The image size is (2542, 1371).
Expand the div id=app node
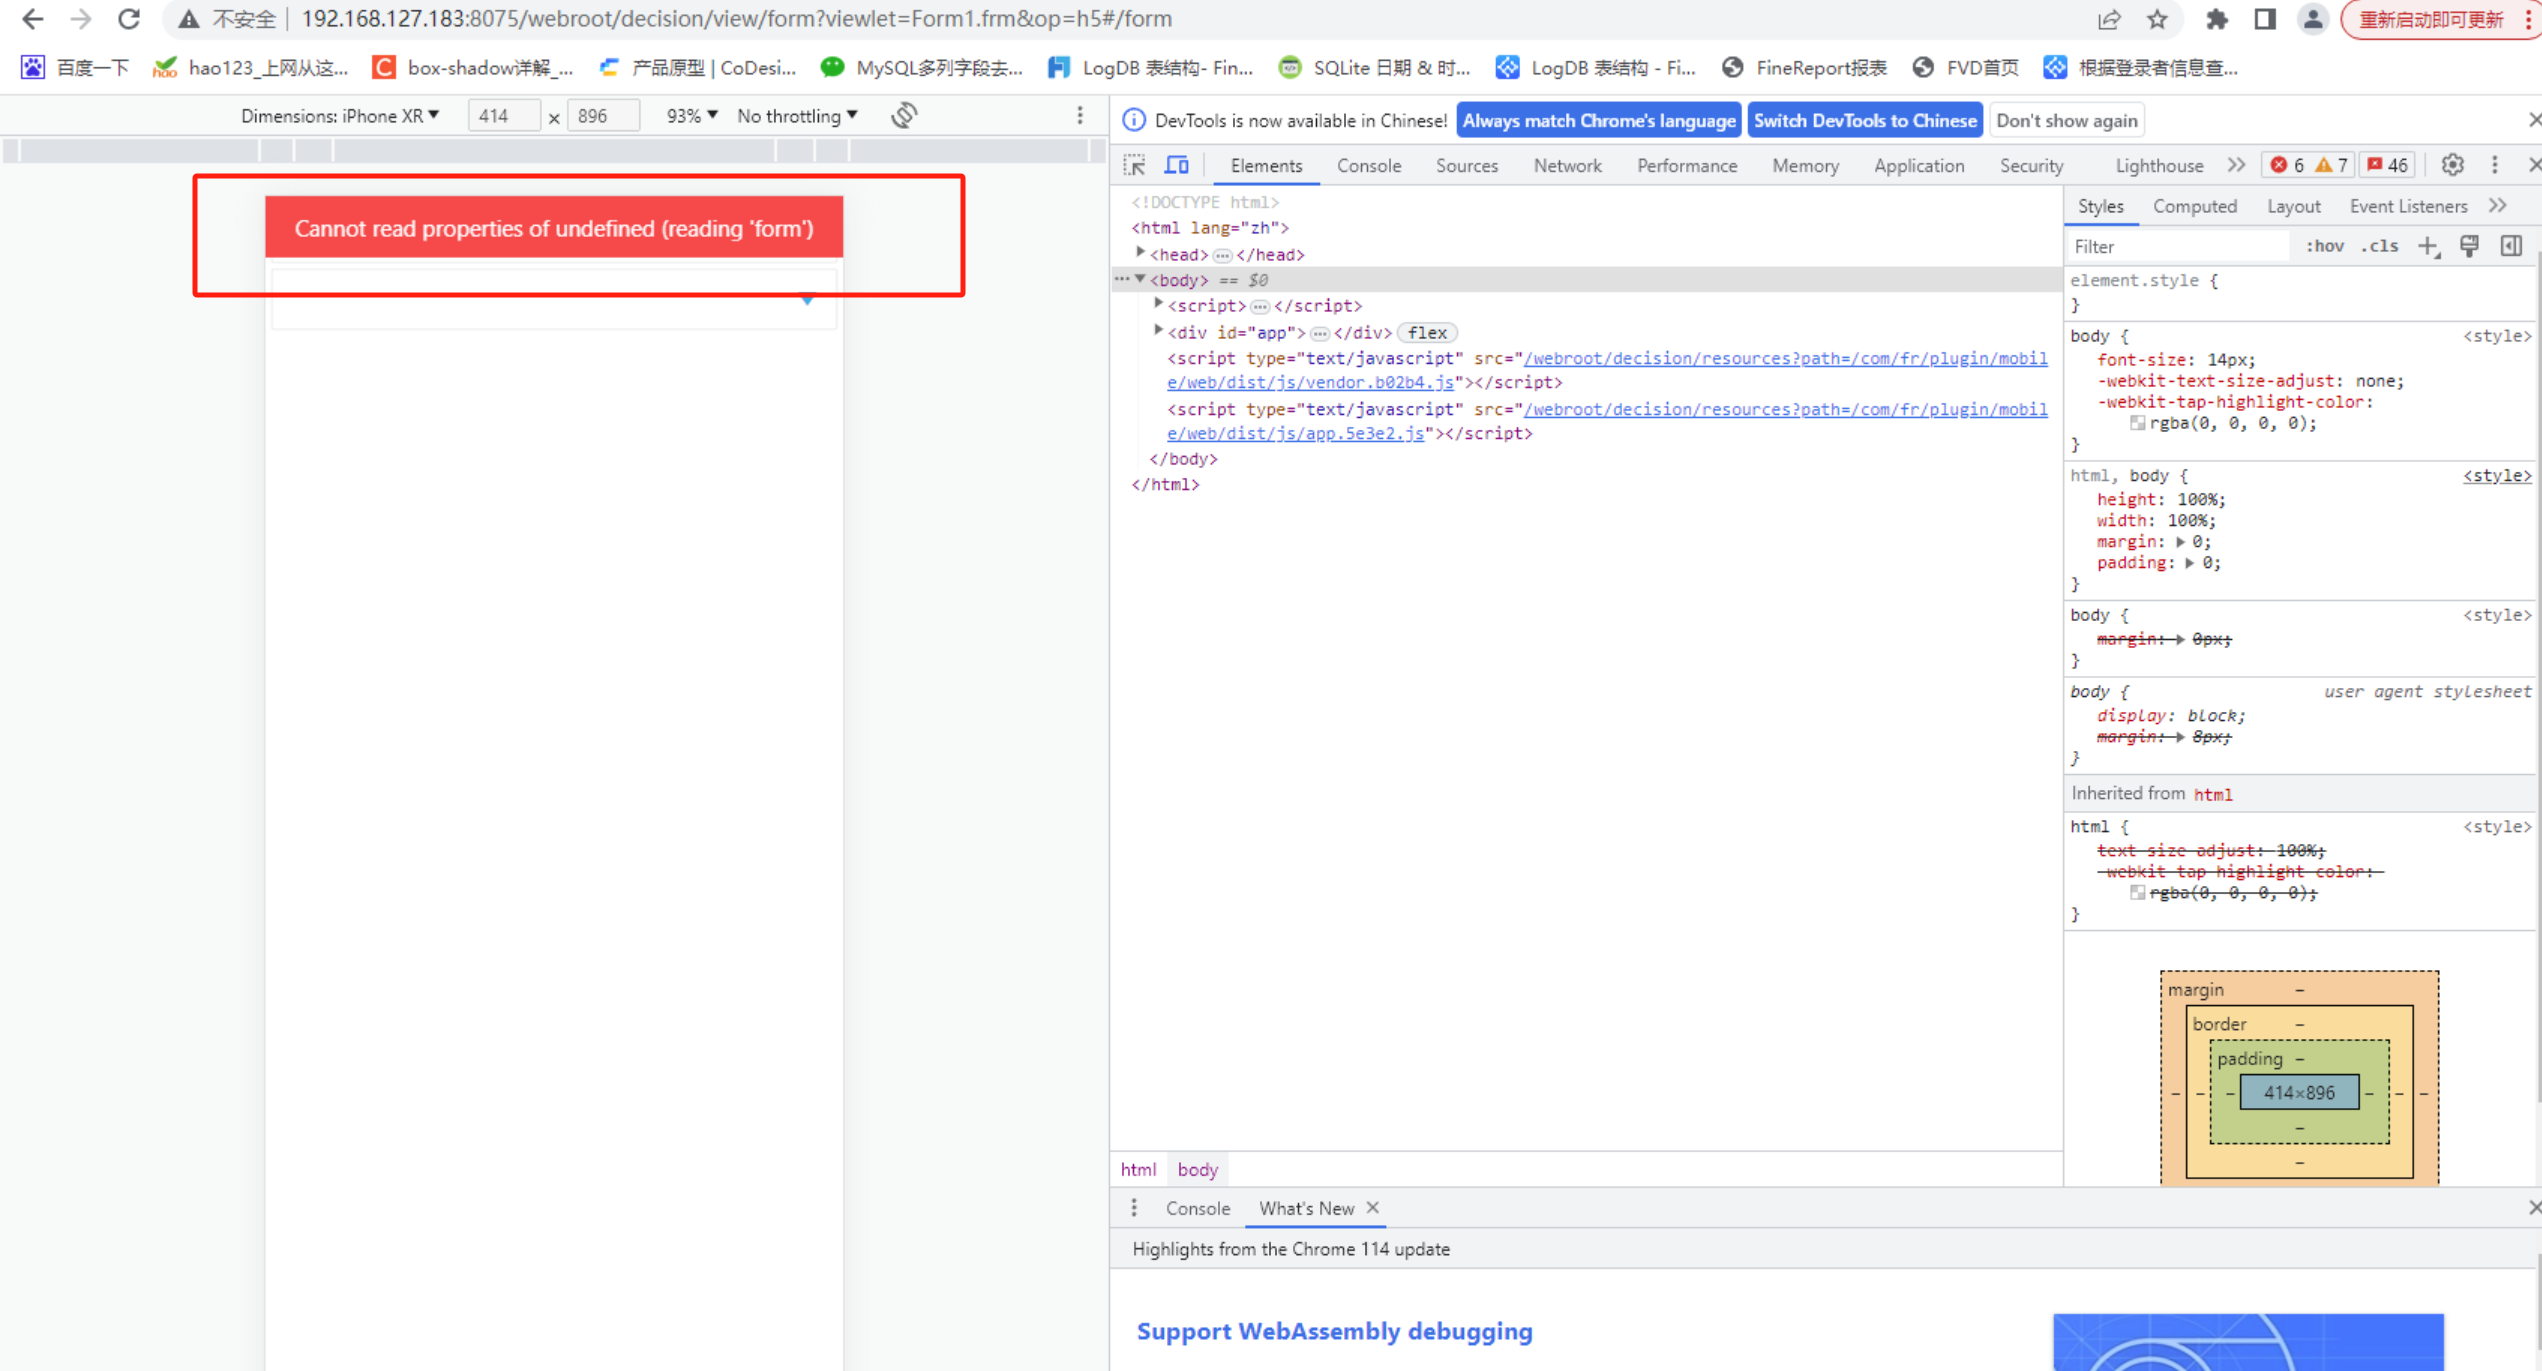(1158, 331)
